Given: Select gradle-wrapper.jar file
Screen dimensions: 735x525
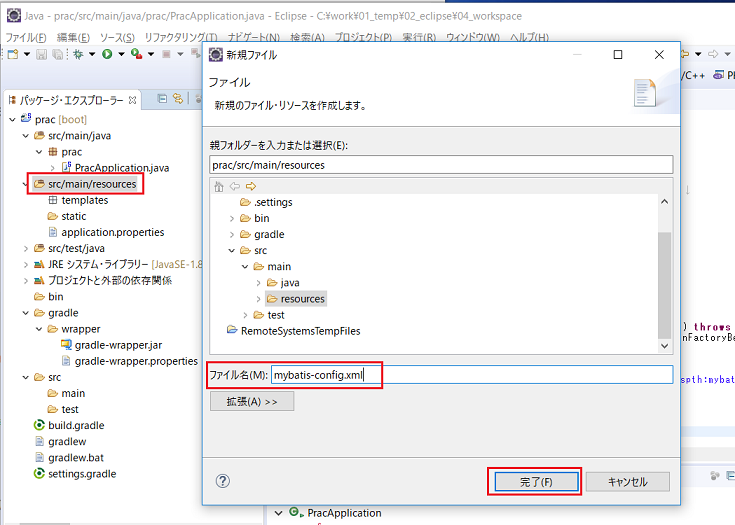Looking at the screenshot, I should [x=118, y=345].
